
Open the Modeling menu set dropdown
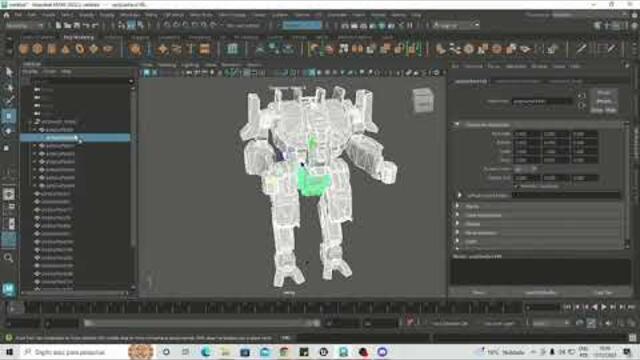click(x=24, y=25)
